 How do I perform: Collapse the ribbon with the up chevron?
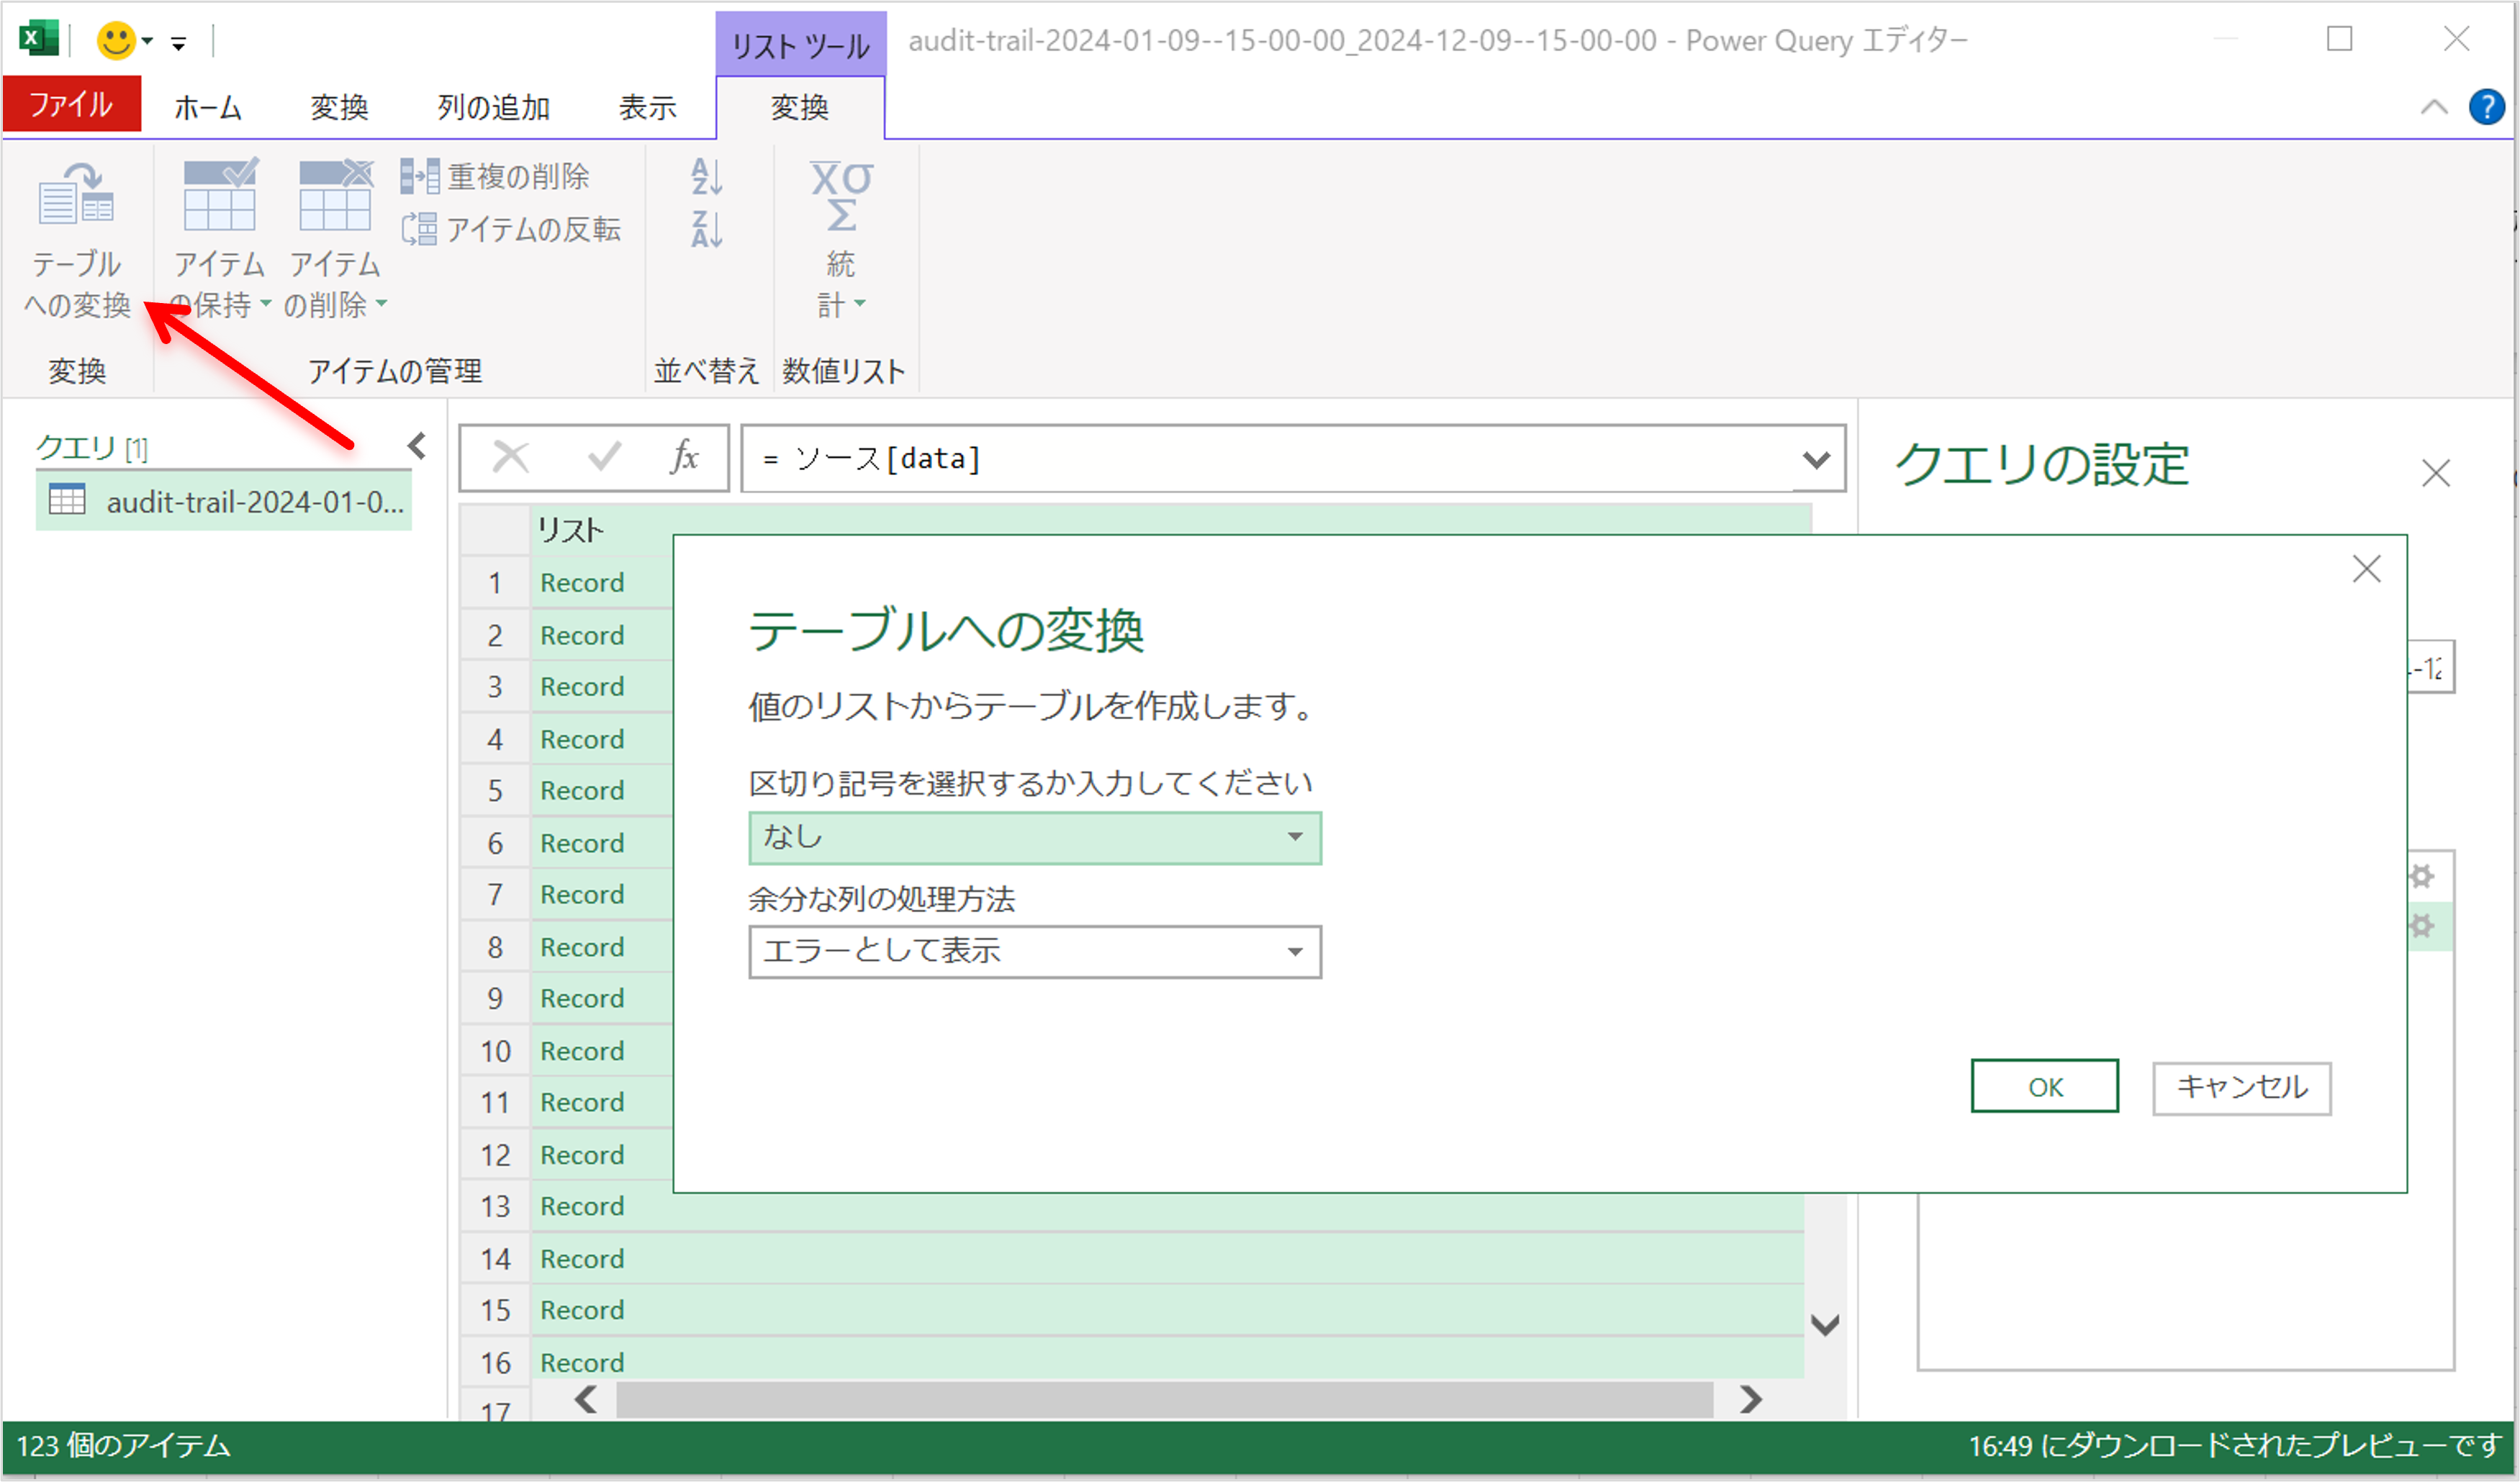coord(2434,107)
